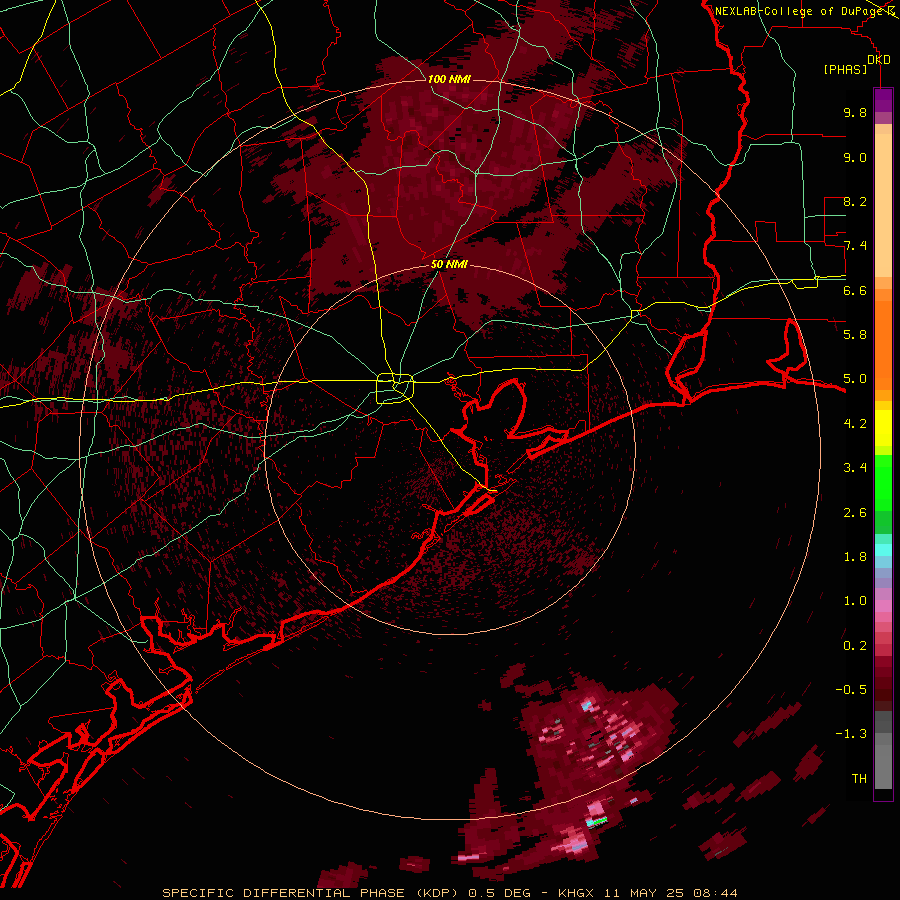Click the 1.0 scale label

point(855,601)
